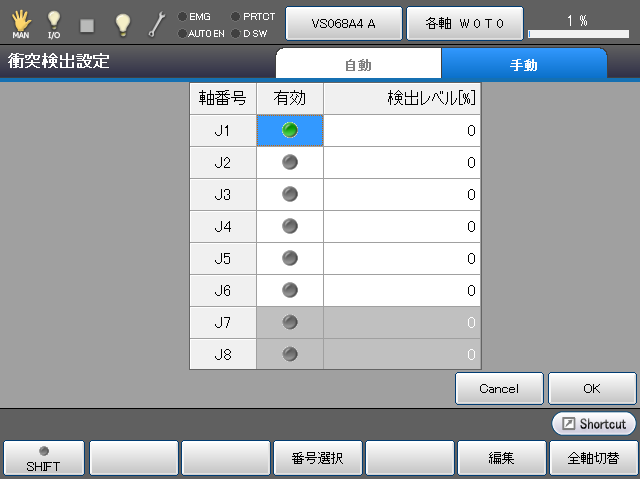Screen dimensions: 640x479
Task: Toggle the J1 enabled indicator
Action: point(290,130)
